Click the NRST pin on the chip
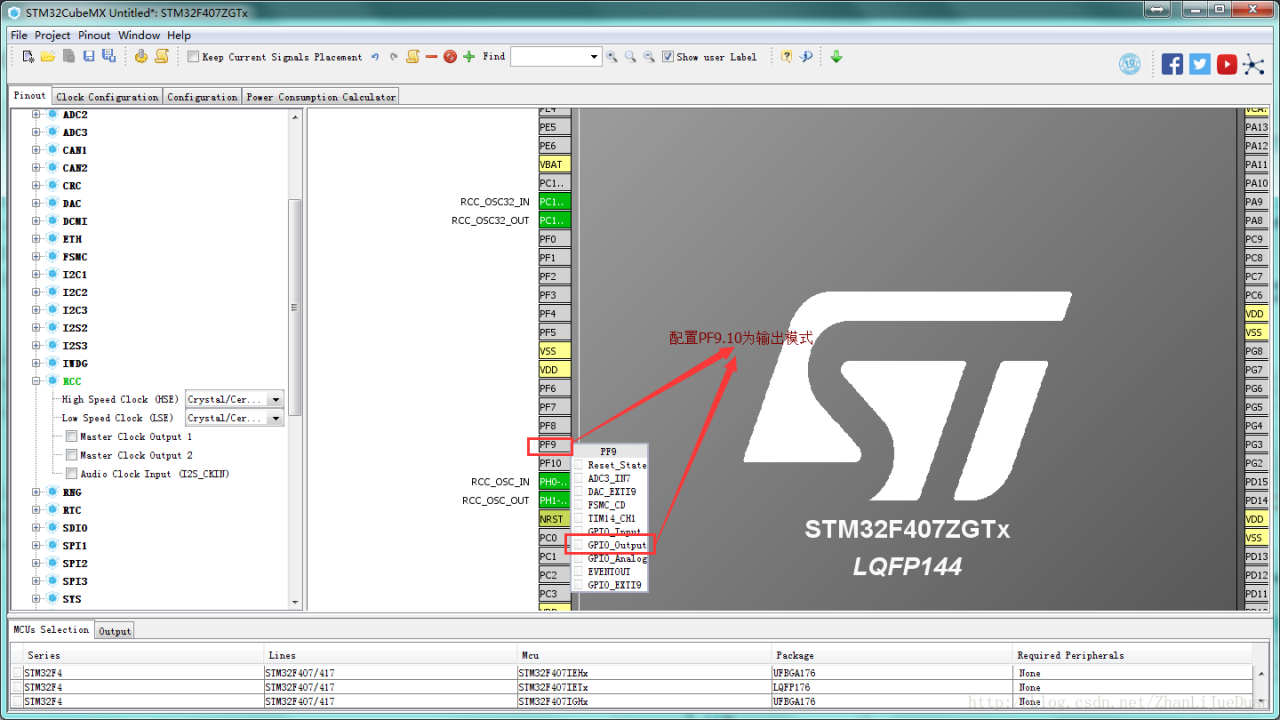The width and height of the screenshot is (1280, 720). pyautogui.click(x=555, y=519)
